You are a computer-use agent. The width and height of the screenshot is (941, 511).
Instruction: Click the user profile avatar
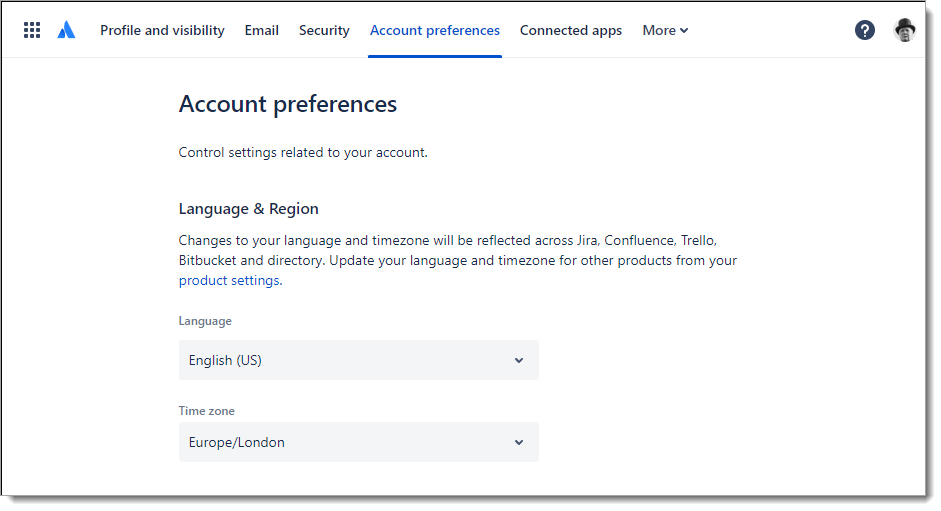(x=904, y=30)
